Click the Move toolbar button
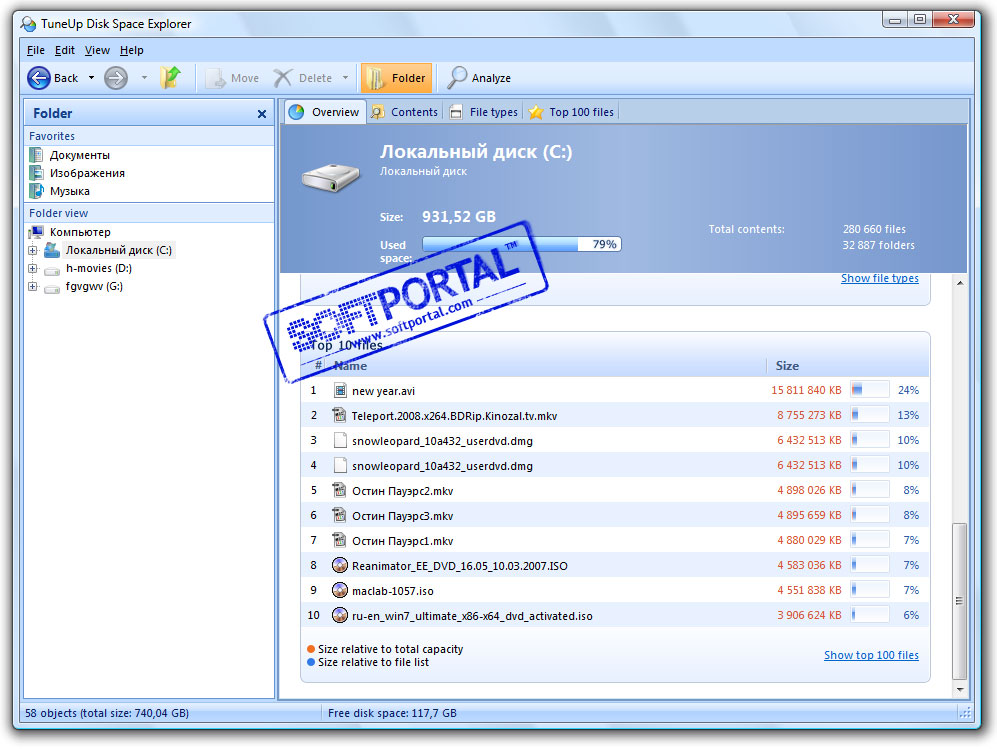Screen dimensions: 997x749 tap(232, 78)
